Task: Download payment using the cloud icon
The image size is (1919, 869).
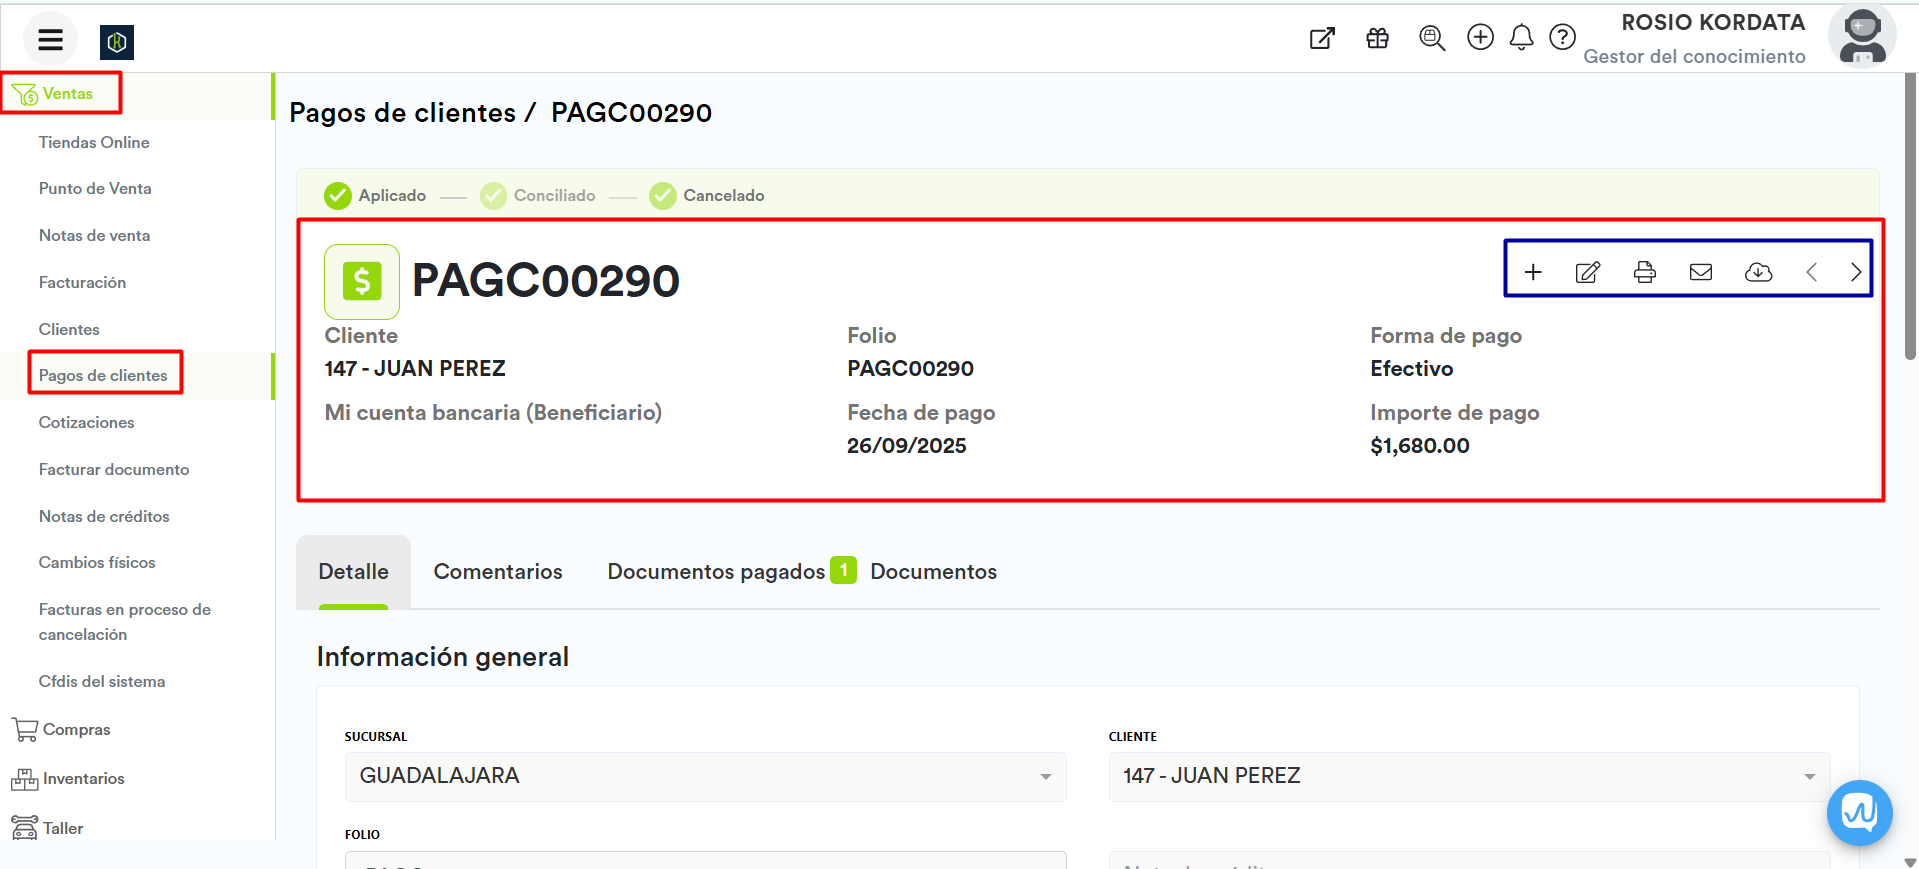Action: tap(1757, 272)
